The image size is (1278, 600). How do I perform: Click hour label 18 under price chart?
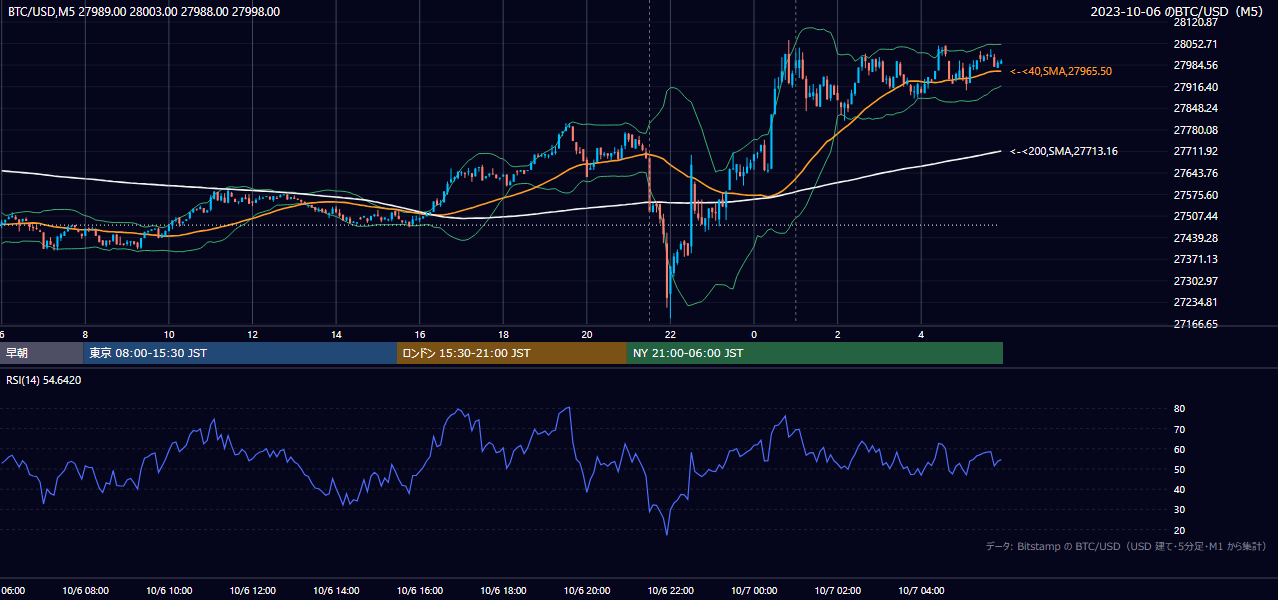point(503,334)
